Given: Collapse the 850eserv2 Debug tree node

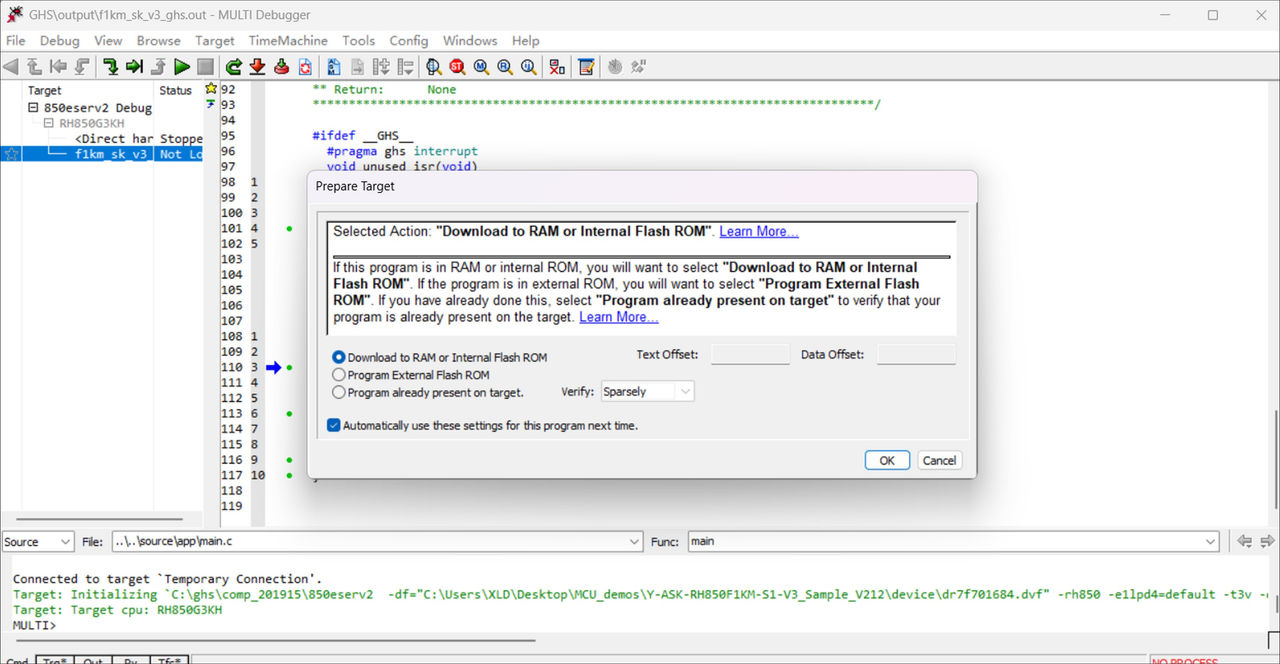Looking at the screenshot, I should click(x=33, y=108).
